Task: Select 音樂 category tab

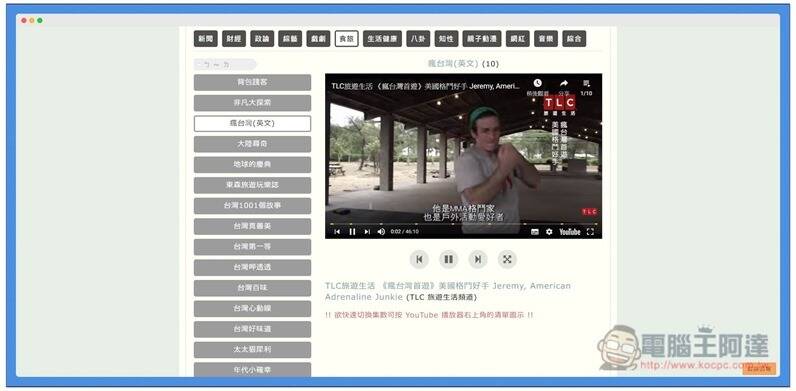Action: tap(546, 39)
